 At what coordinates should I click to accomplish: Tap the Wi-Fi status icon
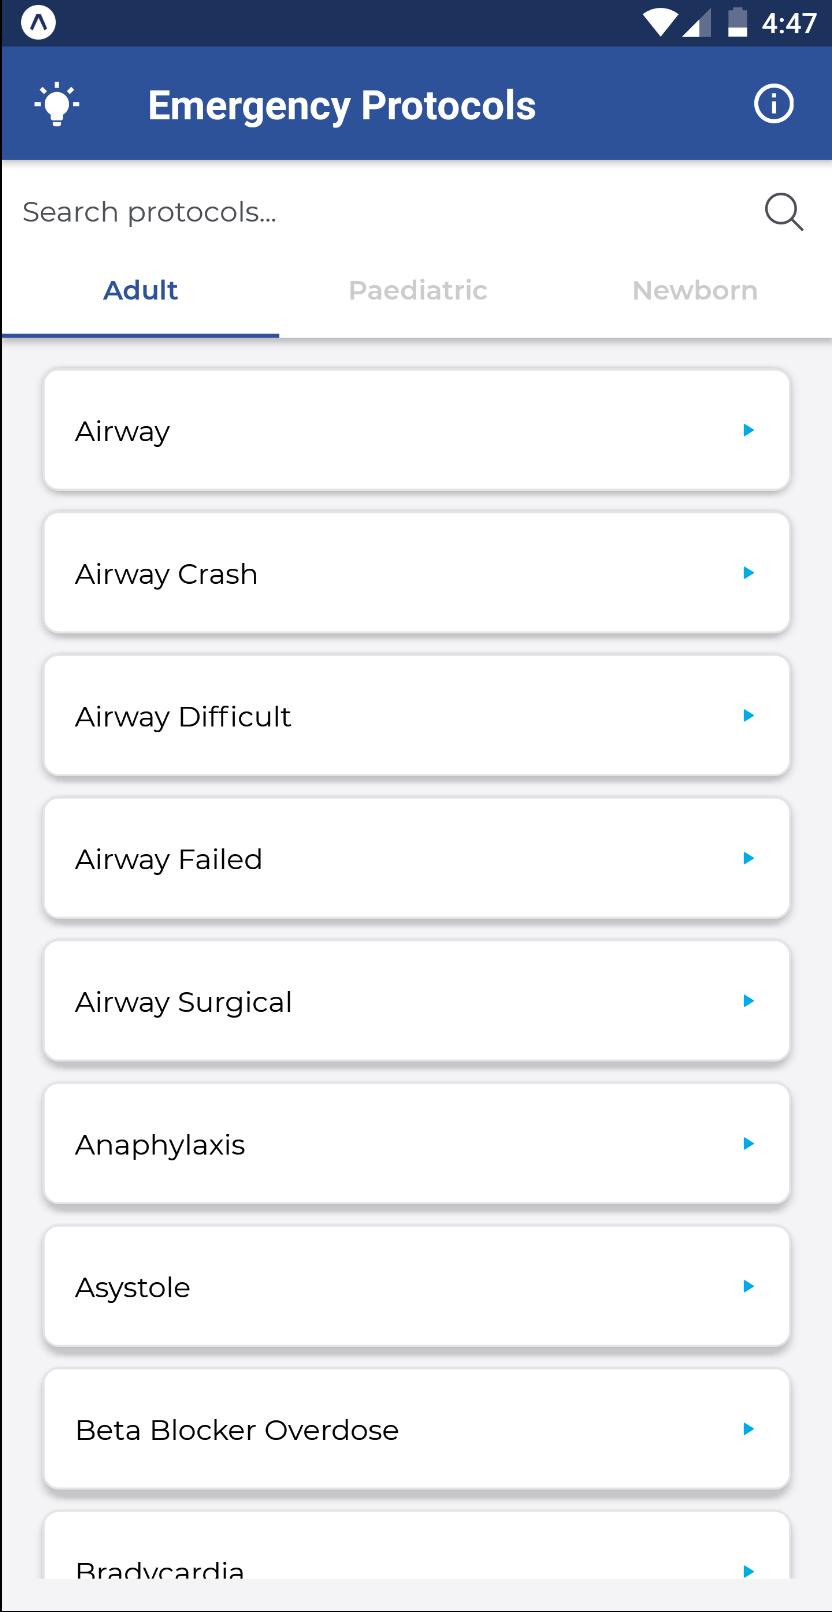660,22
